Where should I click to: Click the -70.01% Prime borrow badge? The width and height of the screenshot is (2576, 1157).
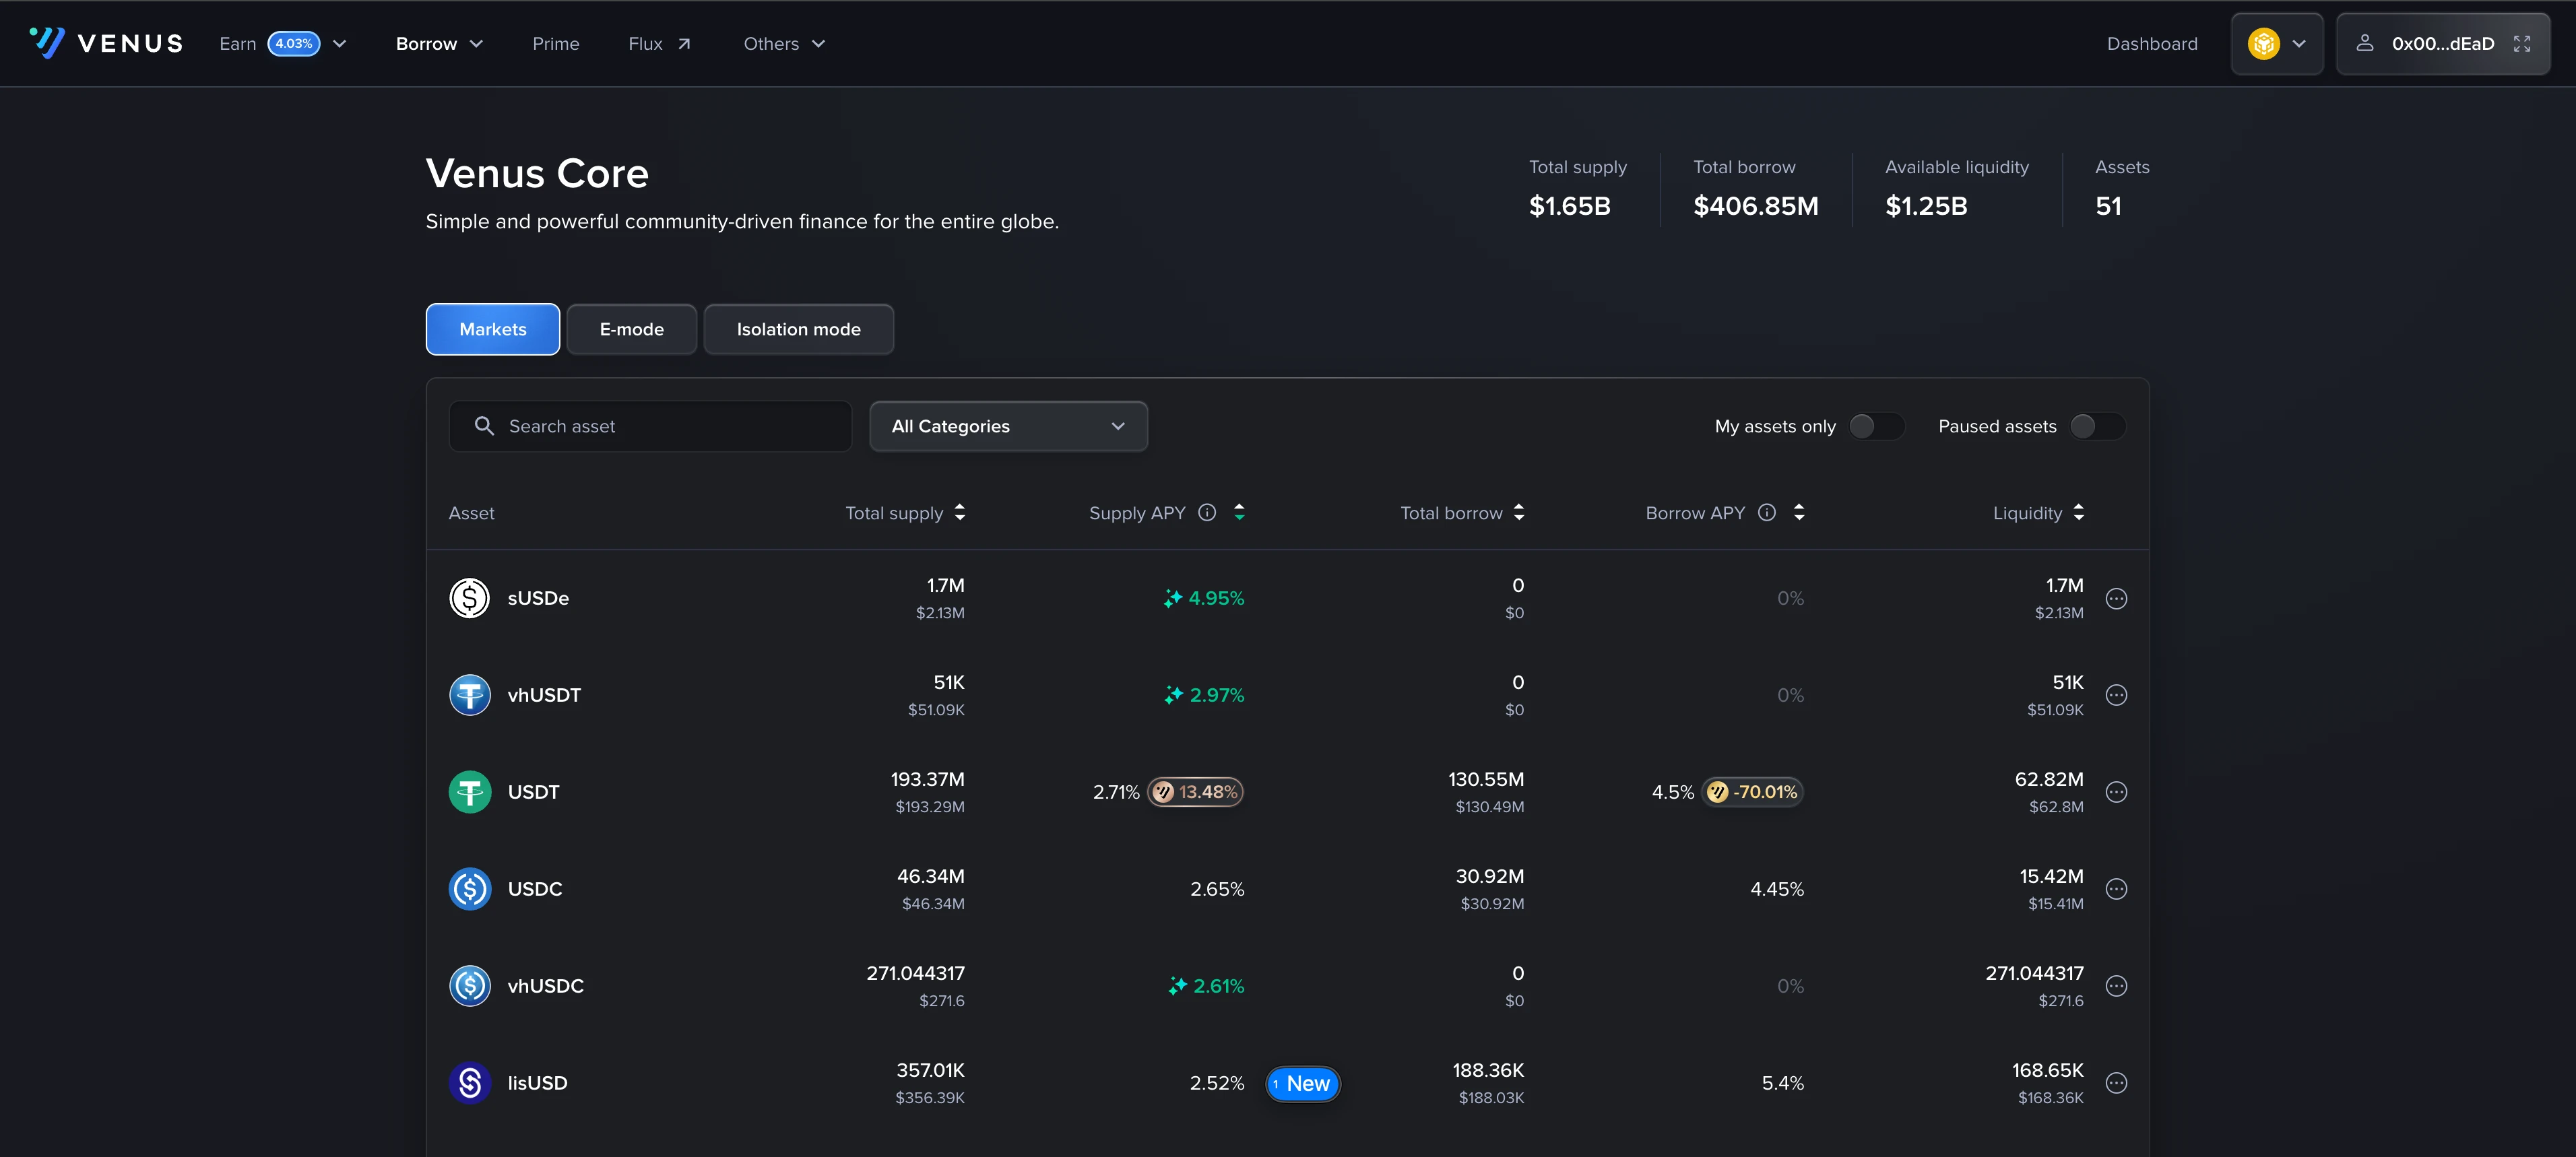[x=1752, y=792]
